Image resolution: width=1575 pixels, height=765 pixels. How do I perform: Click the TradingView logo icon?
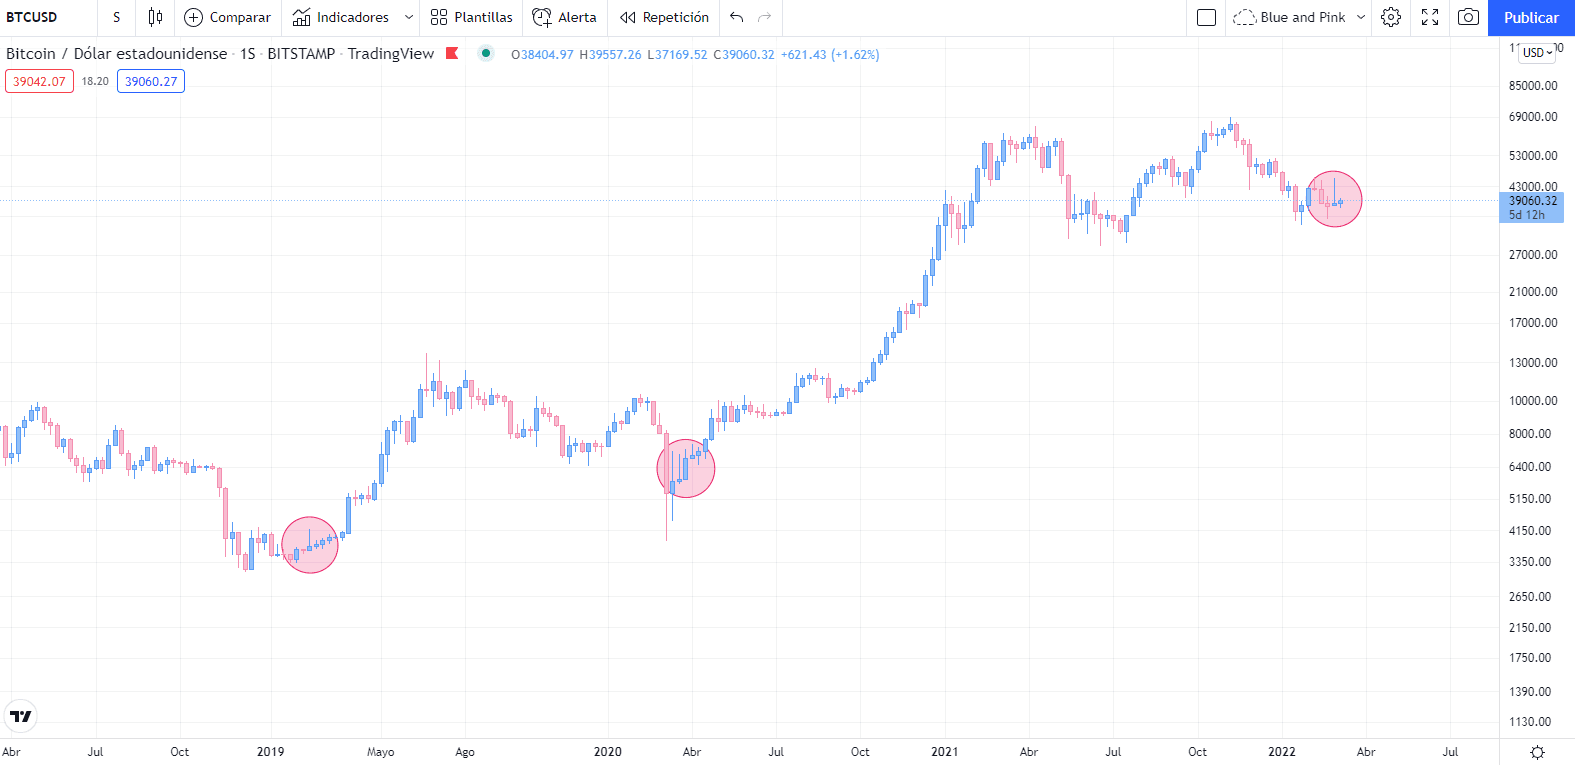[x=20, y=716]
